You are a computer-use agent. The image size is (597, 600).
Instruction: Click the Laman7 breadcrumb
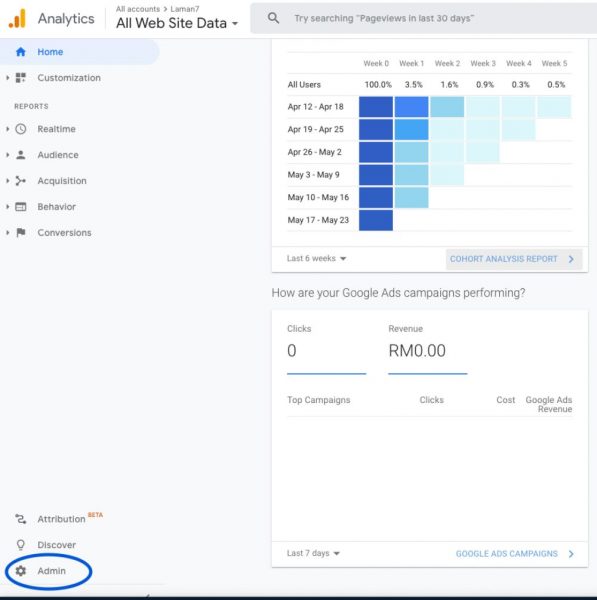pos(185,9)
